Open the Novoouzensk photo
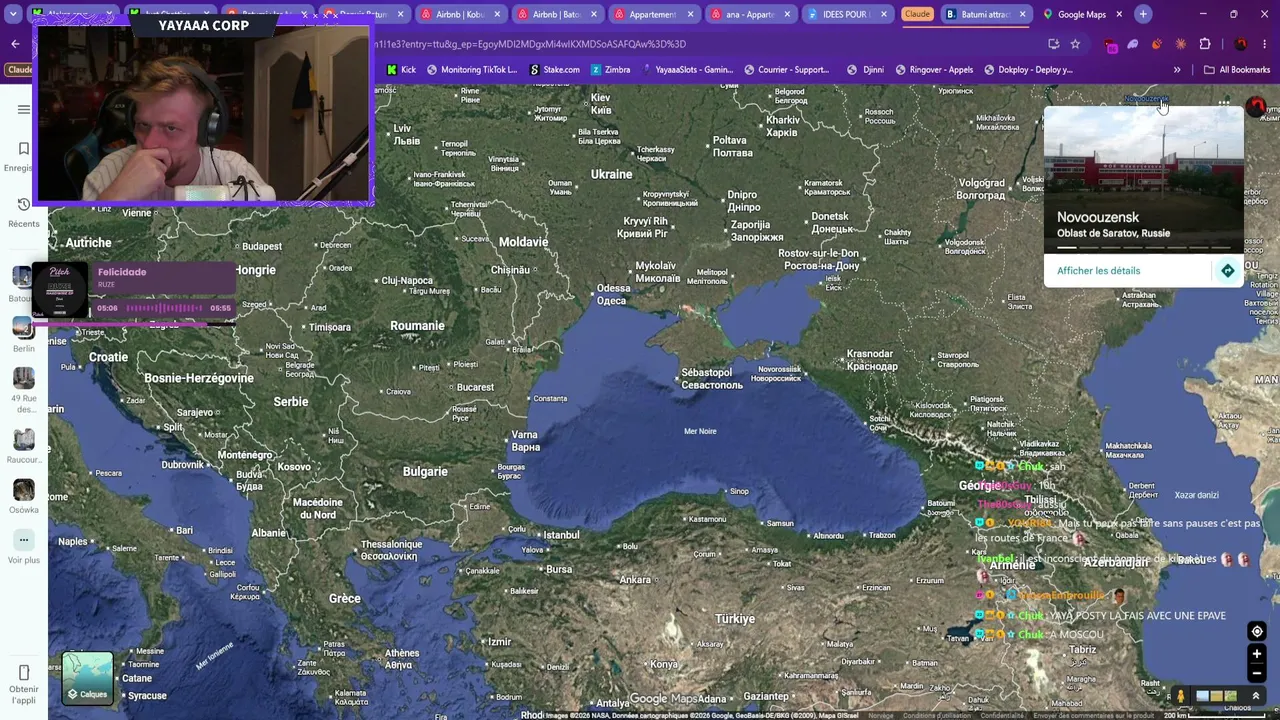 point(1144,179)
